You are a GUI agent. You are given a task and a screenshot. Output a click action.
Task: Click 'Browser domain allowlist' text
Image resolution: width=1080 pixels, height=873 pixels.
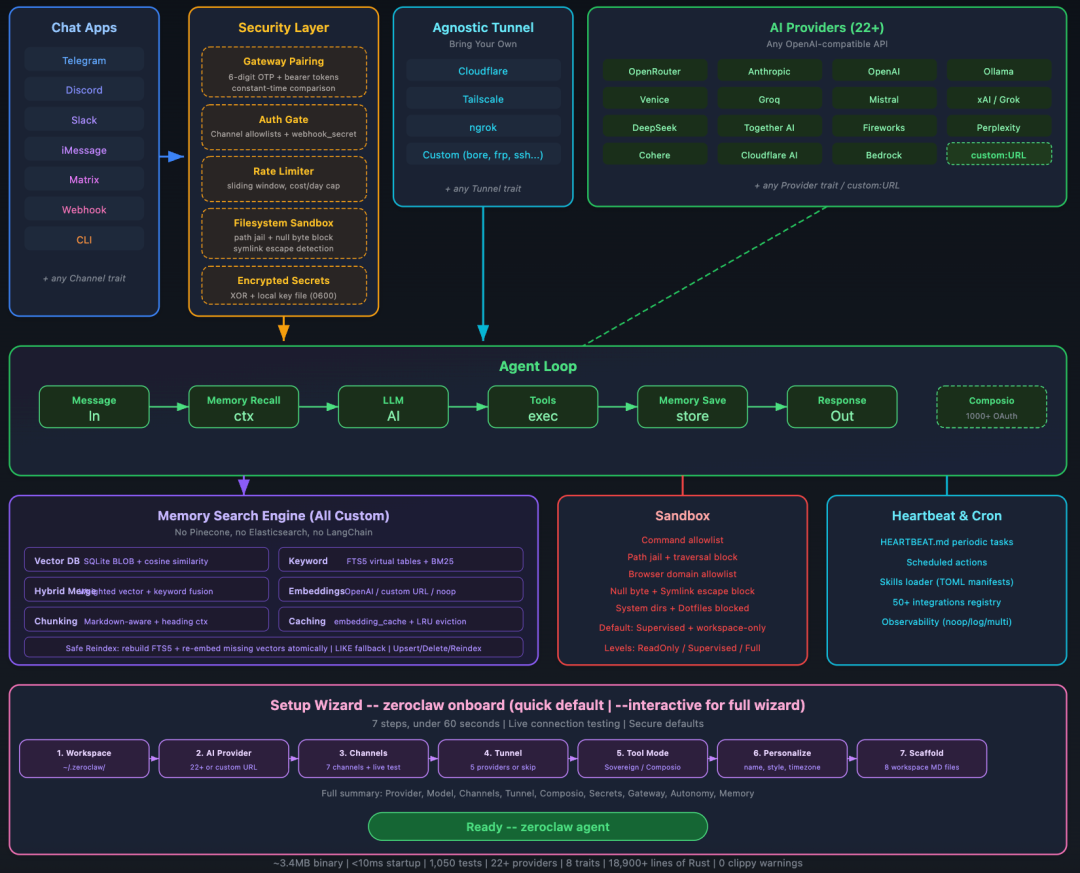tap(682, 574)
